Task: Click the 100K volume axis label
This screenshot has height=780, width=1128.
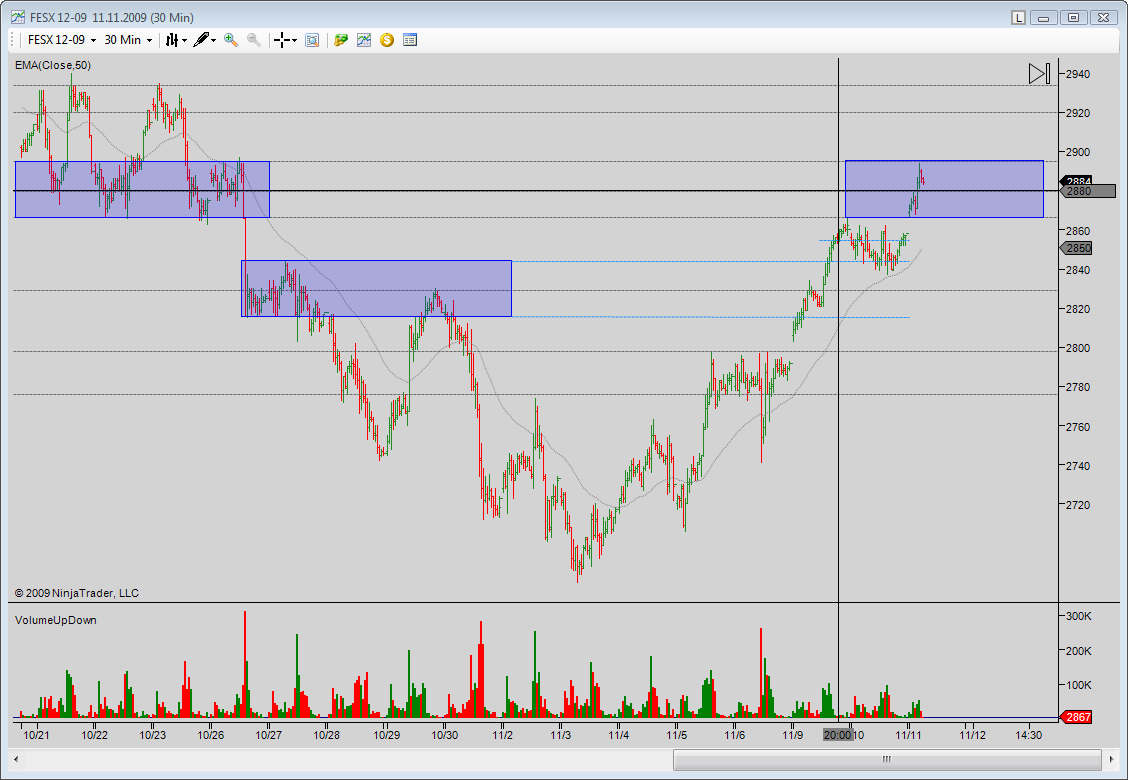Action: coord(1078,685)
